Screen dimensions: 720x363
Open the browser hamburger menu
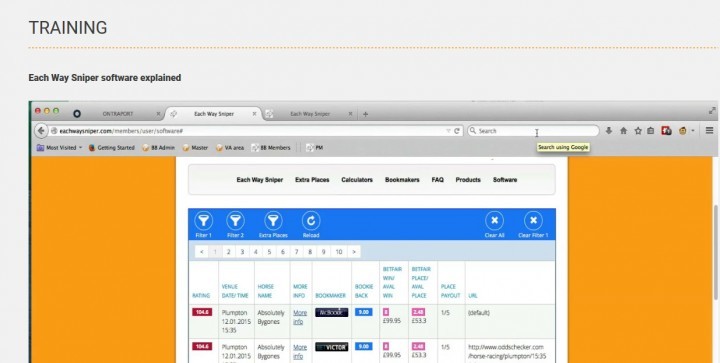709,131
